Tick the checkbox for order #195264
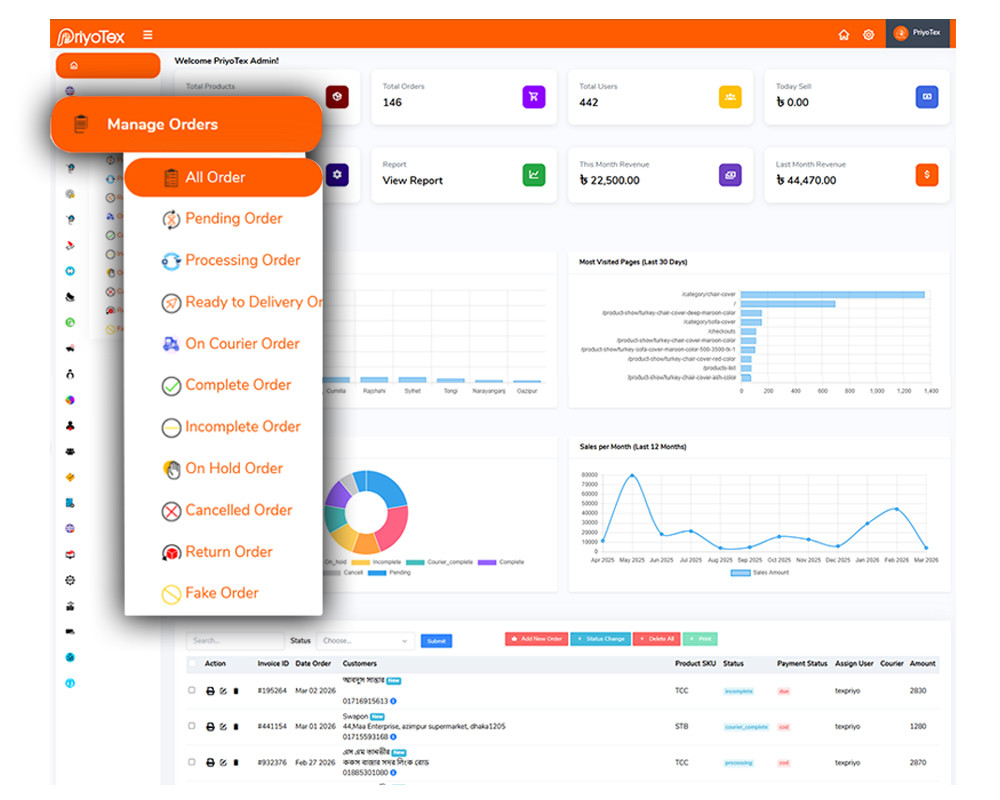 (191, 691)
